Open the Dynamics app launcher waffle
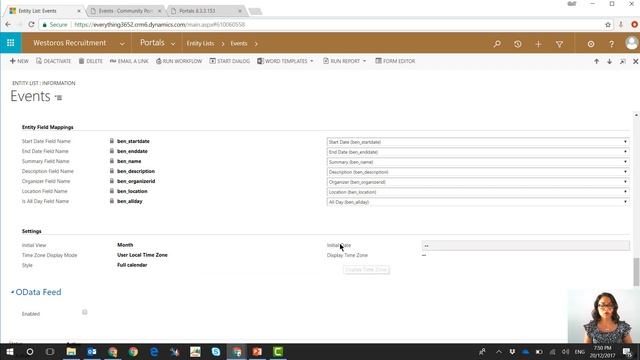The width and height of the screenshot is (640, 360). (x=11, y=43)
